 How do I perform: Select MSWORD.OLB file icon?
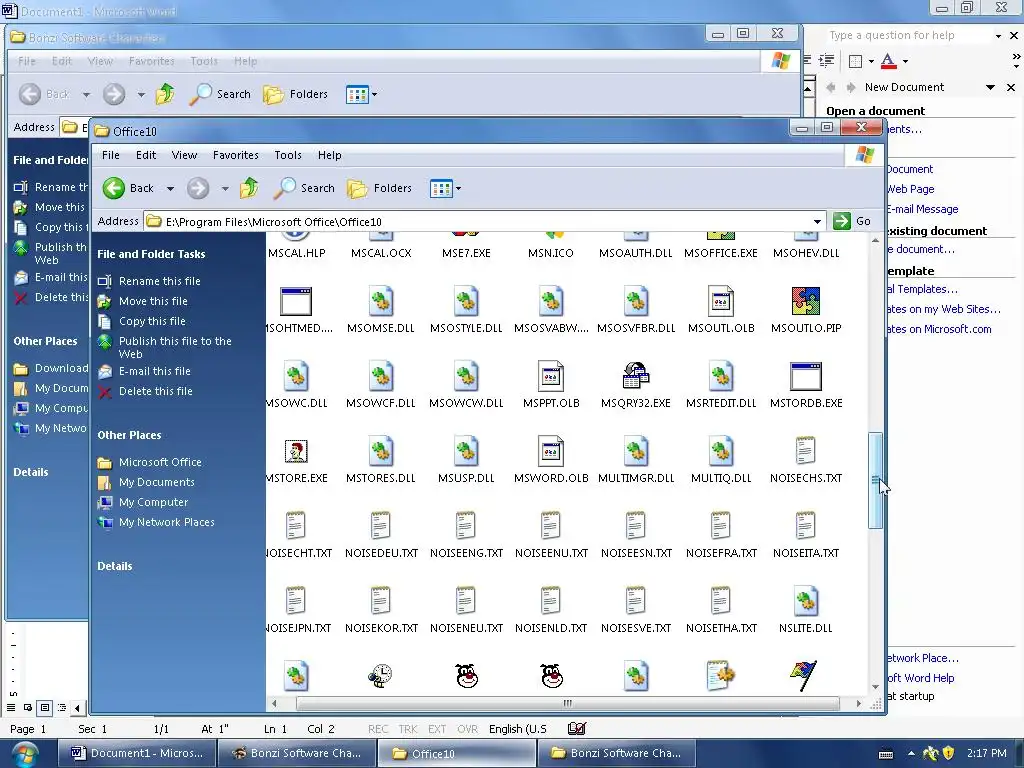pyautogui.click(x=551, y=451)
